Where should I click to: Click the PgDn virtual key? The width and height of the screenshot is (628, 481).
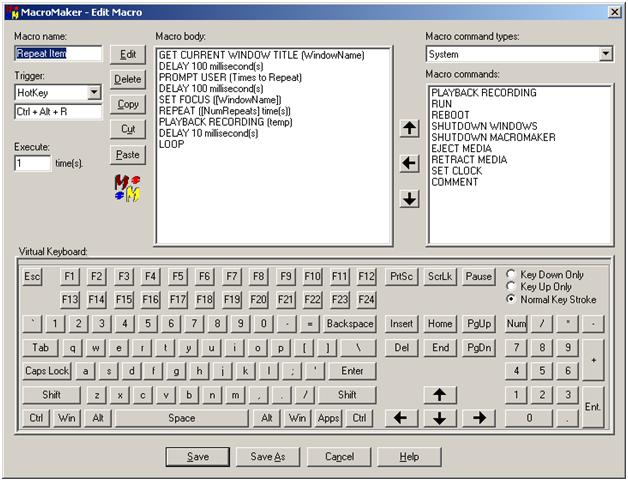click(x=479, y=348)
